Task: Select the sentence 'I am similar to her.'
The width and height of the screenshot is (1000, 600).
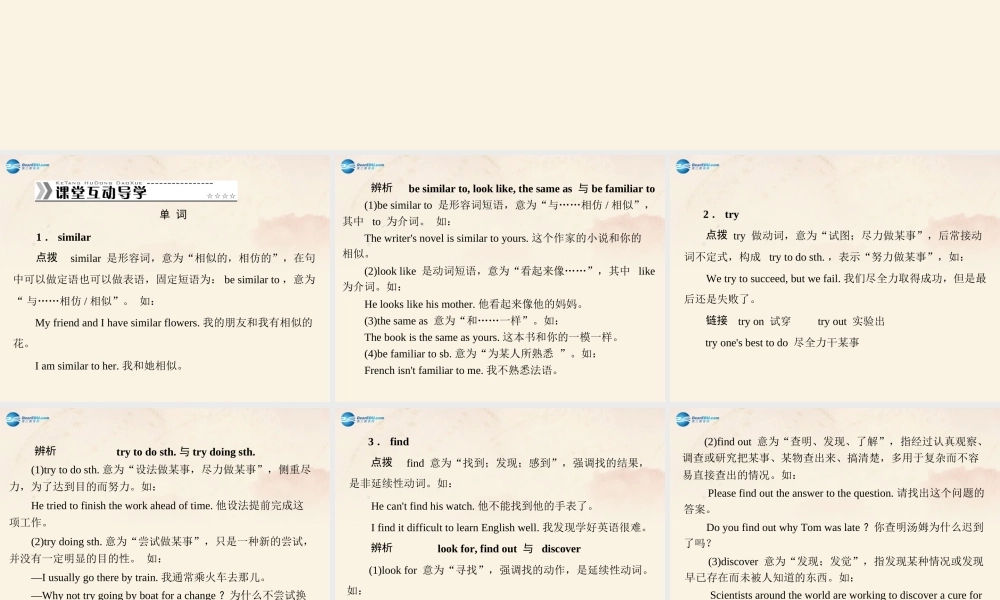Action: [x=77, y=366]
